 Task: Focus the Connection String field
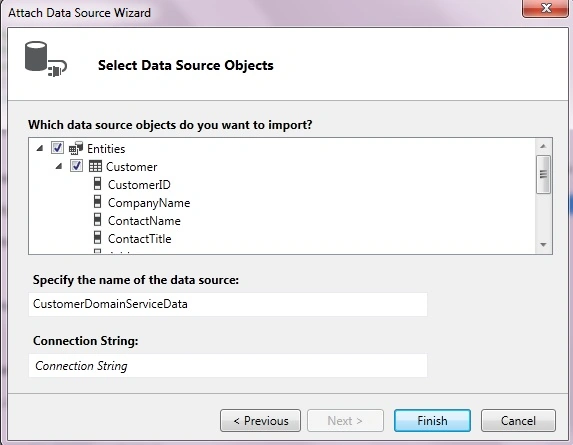[228, 365]
